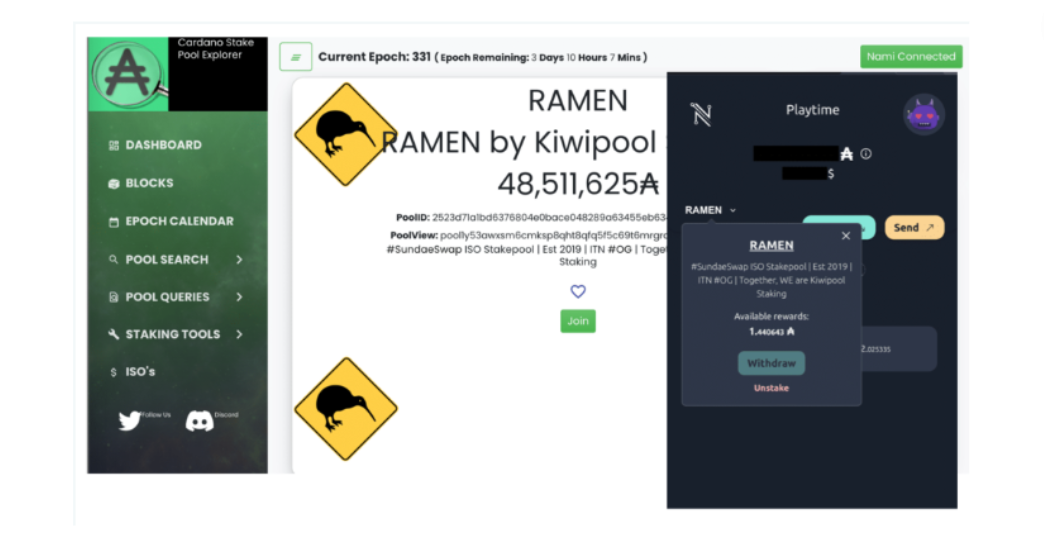
Task: Click the 1.440643 available rewards amount
Action: (x=771, y=331)
